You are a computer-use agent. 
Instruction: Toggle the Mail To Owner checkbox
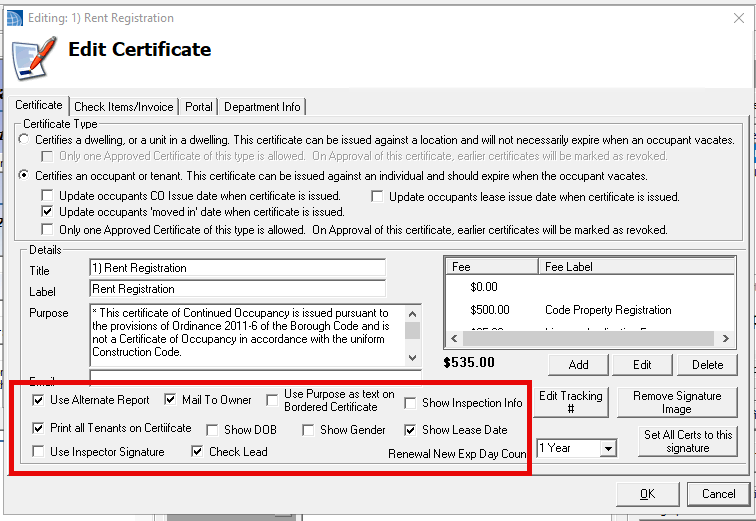170,400
